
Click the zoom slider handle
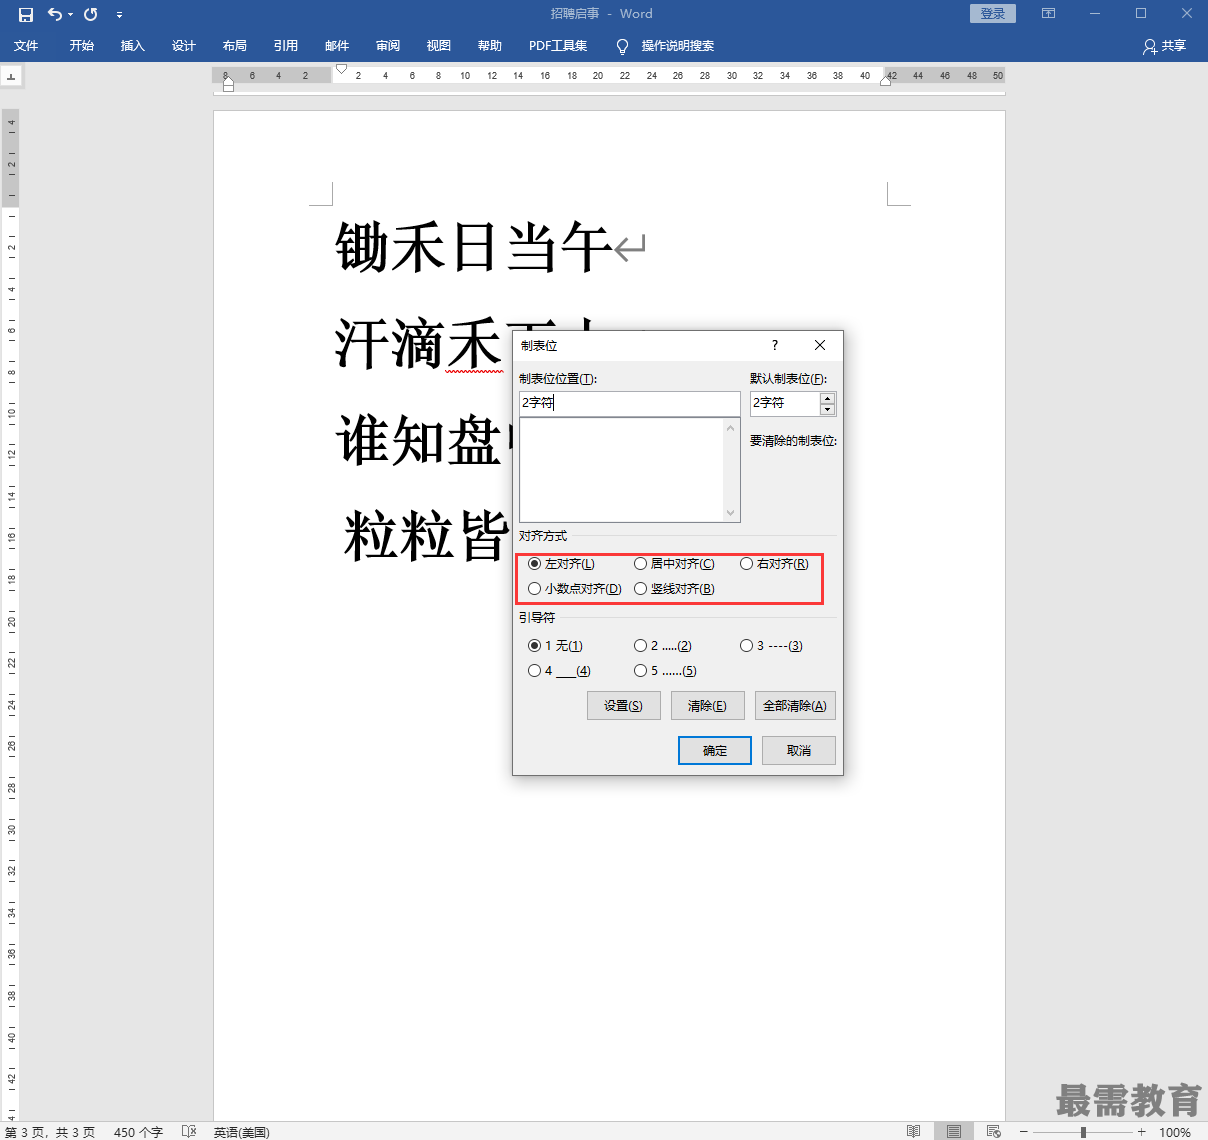1083,1132
